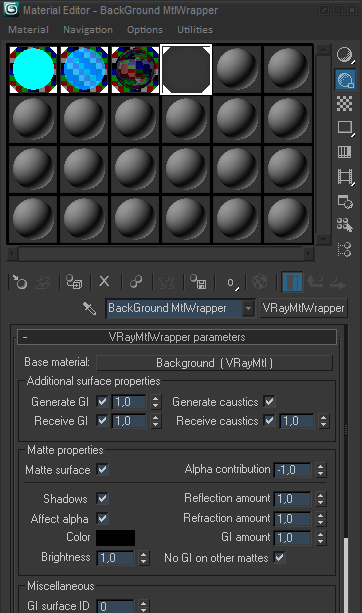Open the Navigation menu
This screenshot has height=613, width=362.
pos(88,30)
